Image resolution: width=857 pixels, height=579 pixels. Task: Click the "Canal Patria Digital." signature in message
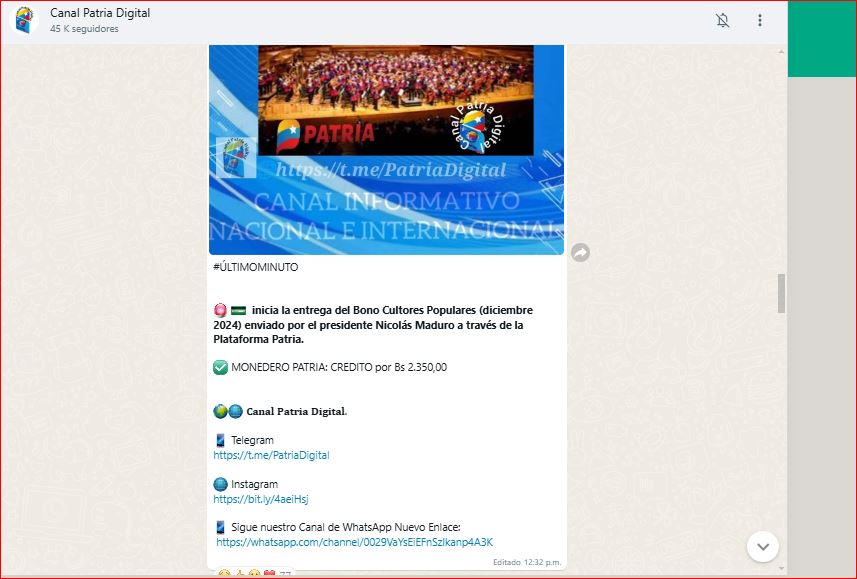click(297, 411)
